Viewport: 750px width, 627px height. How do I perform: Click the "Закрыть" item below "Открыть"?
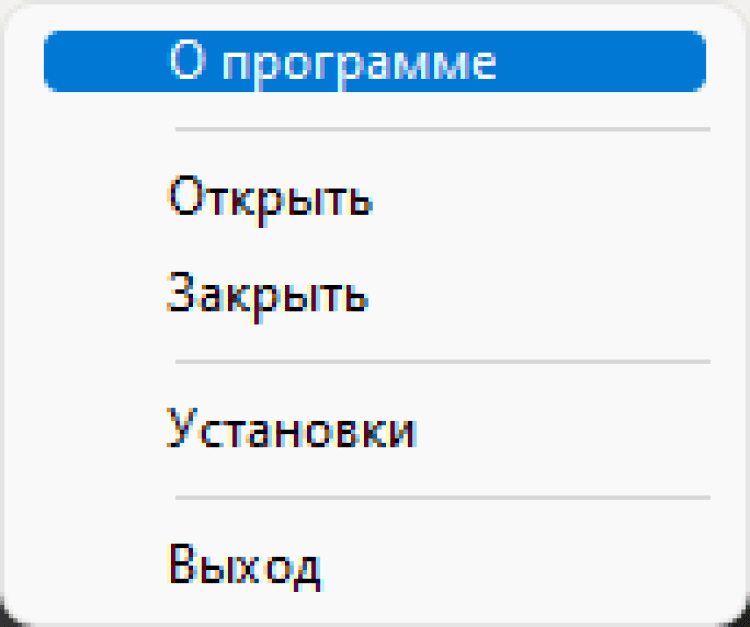coord(268,295)
